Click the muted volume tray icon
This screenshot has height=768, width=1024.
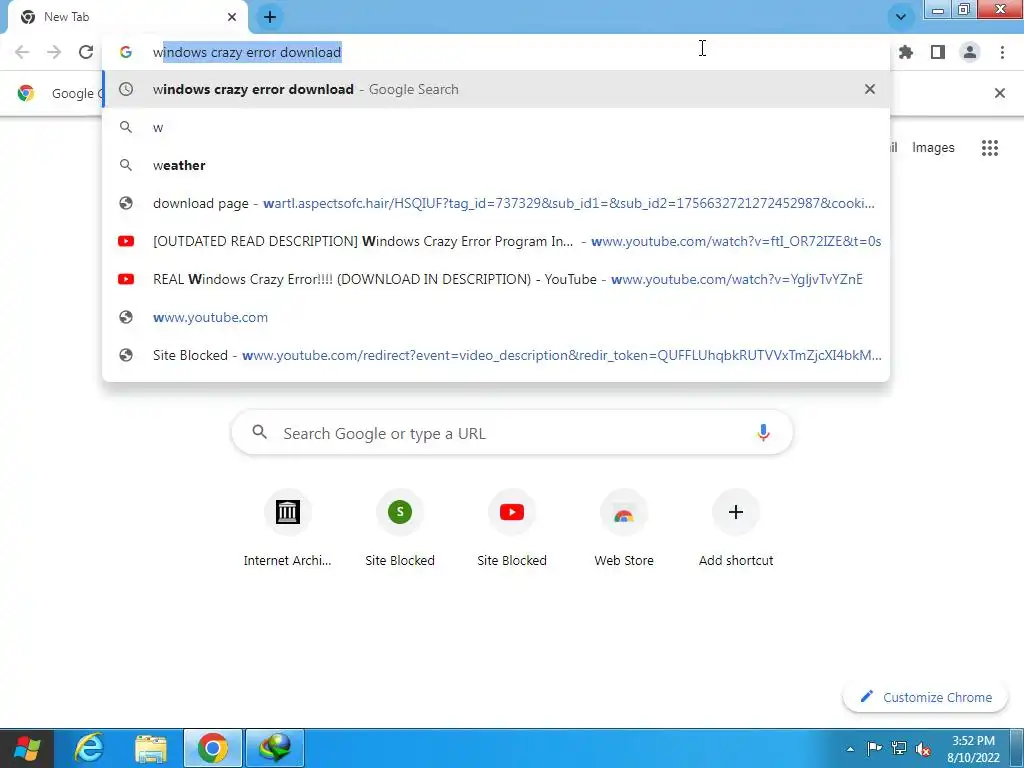point(923,748)
